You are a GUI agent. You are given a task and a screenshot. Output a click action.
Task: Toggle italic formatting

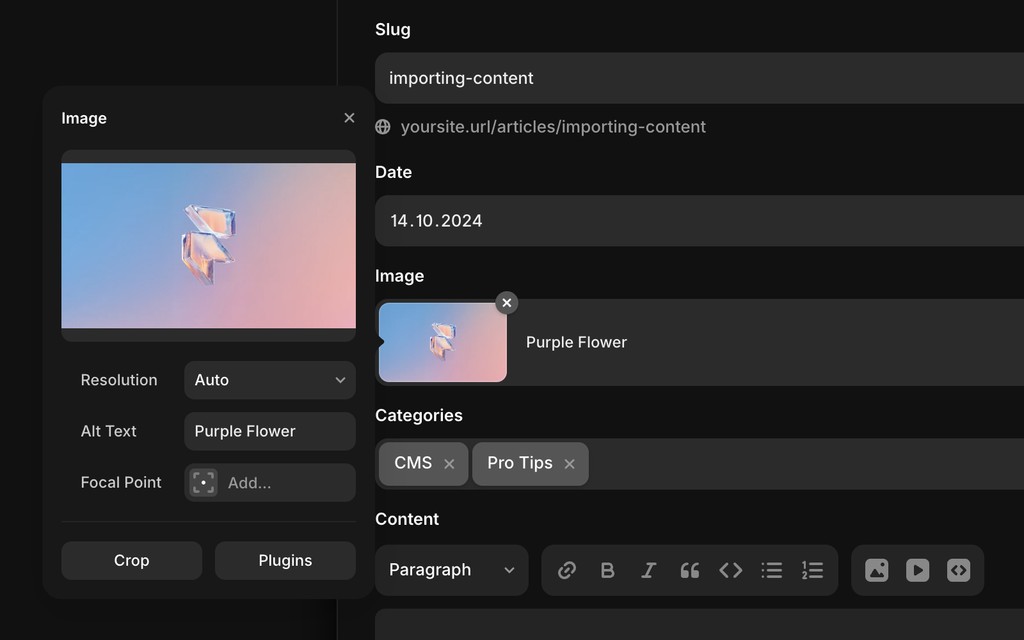(648, 569)
